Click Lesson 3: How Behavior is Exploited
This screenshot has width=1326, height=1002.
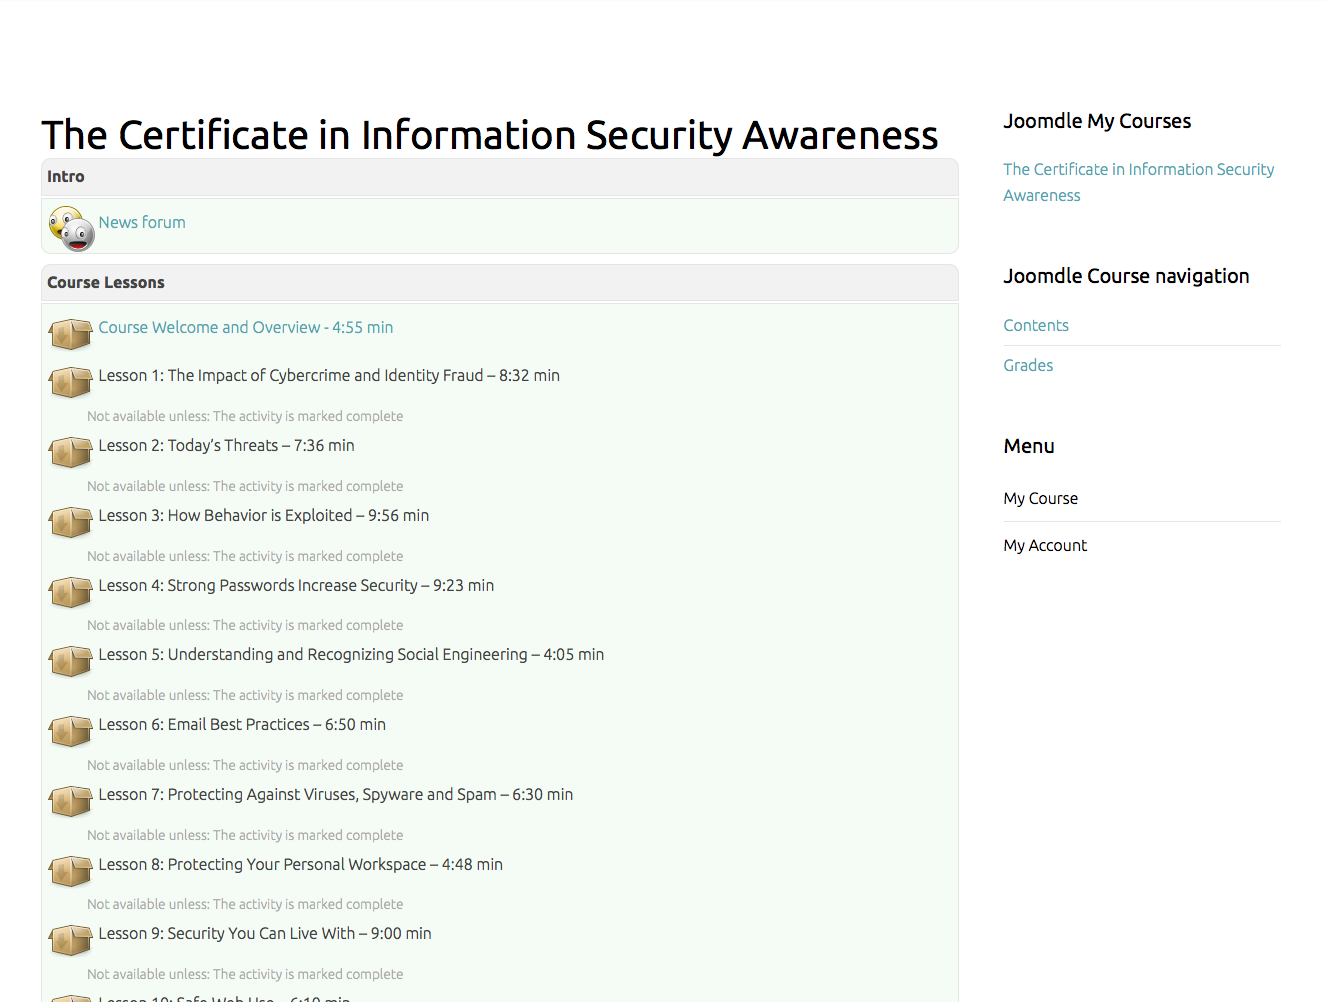click(x=264, y=515)
